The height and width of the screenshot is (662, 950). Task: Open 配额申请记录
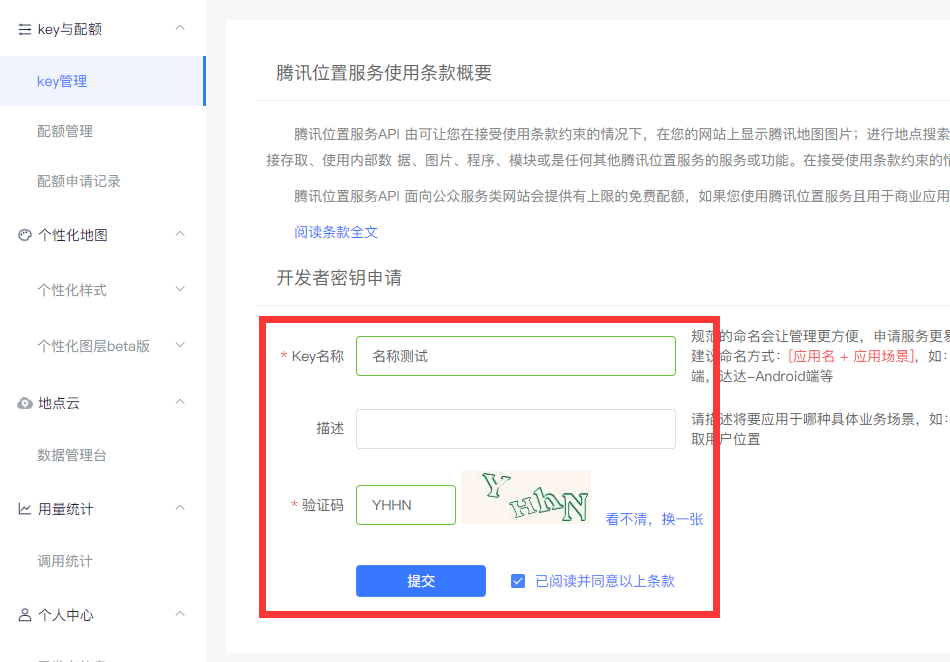tap(79, 181)
